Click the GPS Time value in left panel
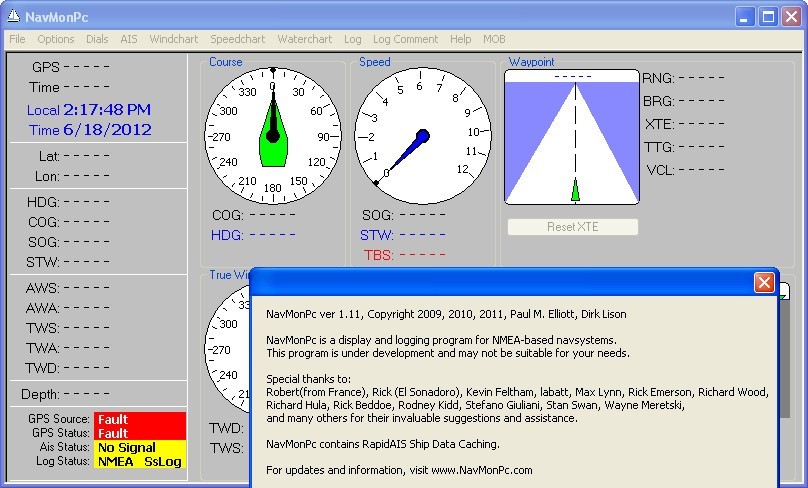This screenshot has height=488, width=808. (x=87, y=87)
